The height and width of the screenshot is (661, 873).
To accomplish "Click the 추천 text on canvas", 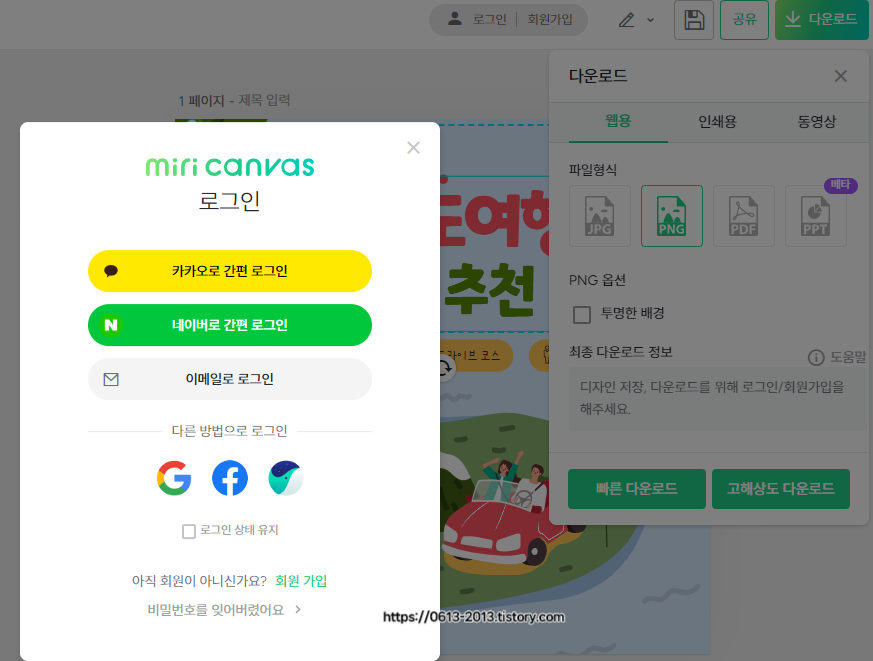I will point(490,291).
